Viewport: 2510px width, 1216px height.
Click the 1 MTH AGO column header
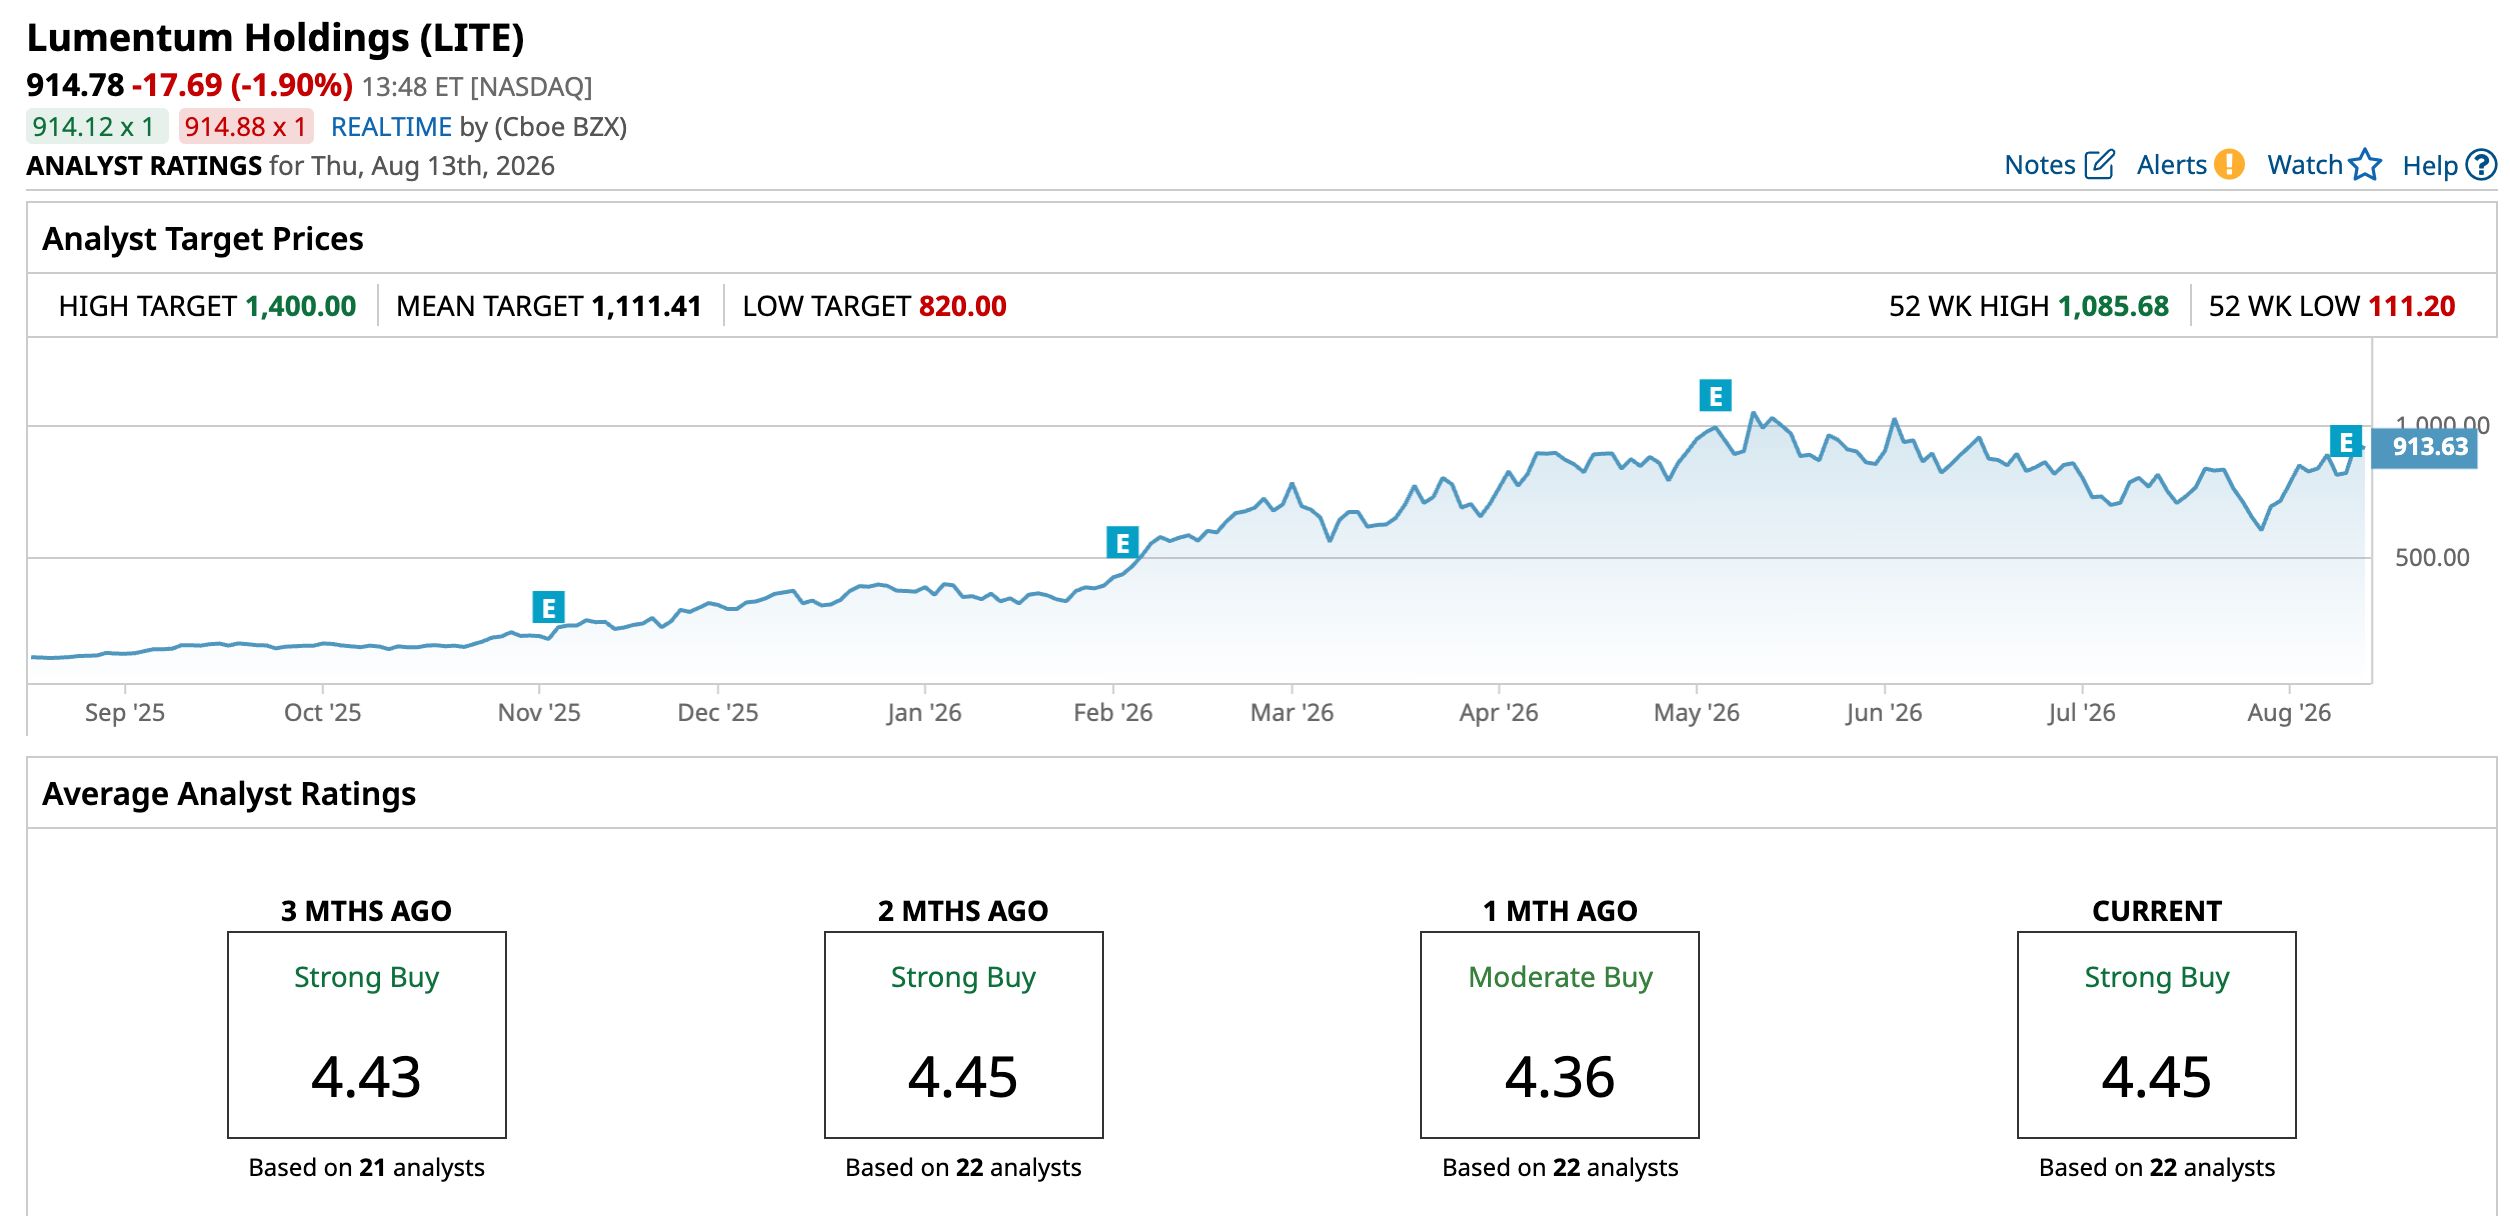(1560, 911)
